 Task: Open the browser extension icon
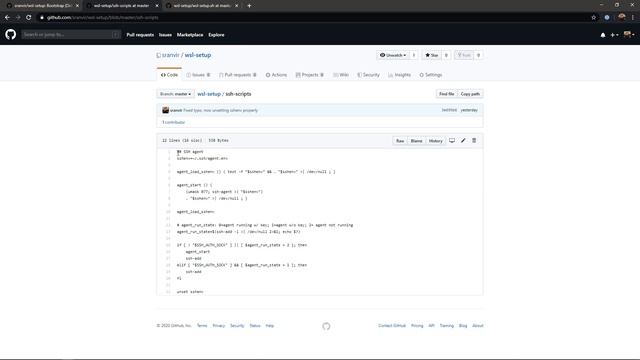pos(607,18)
